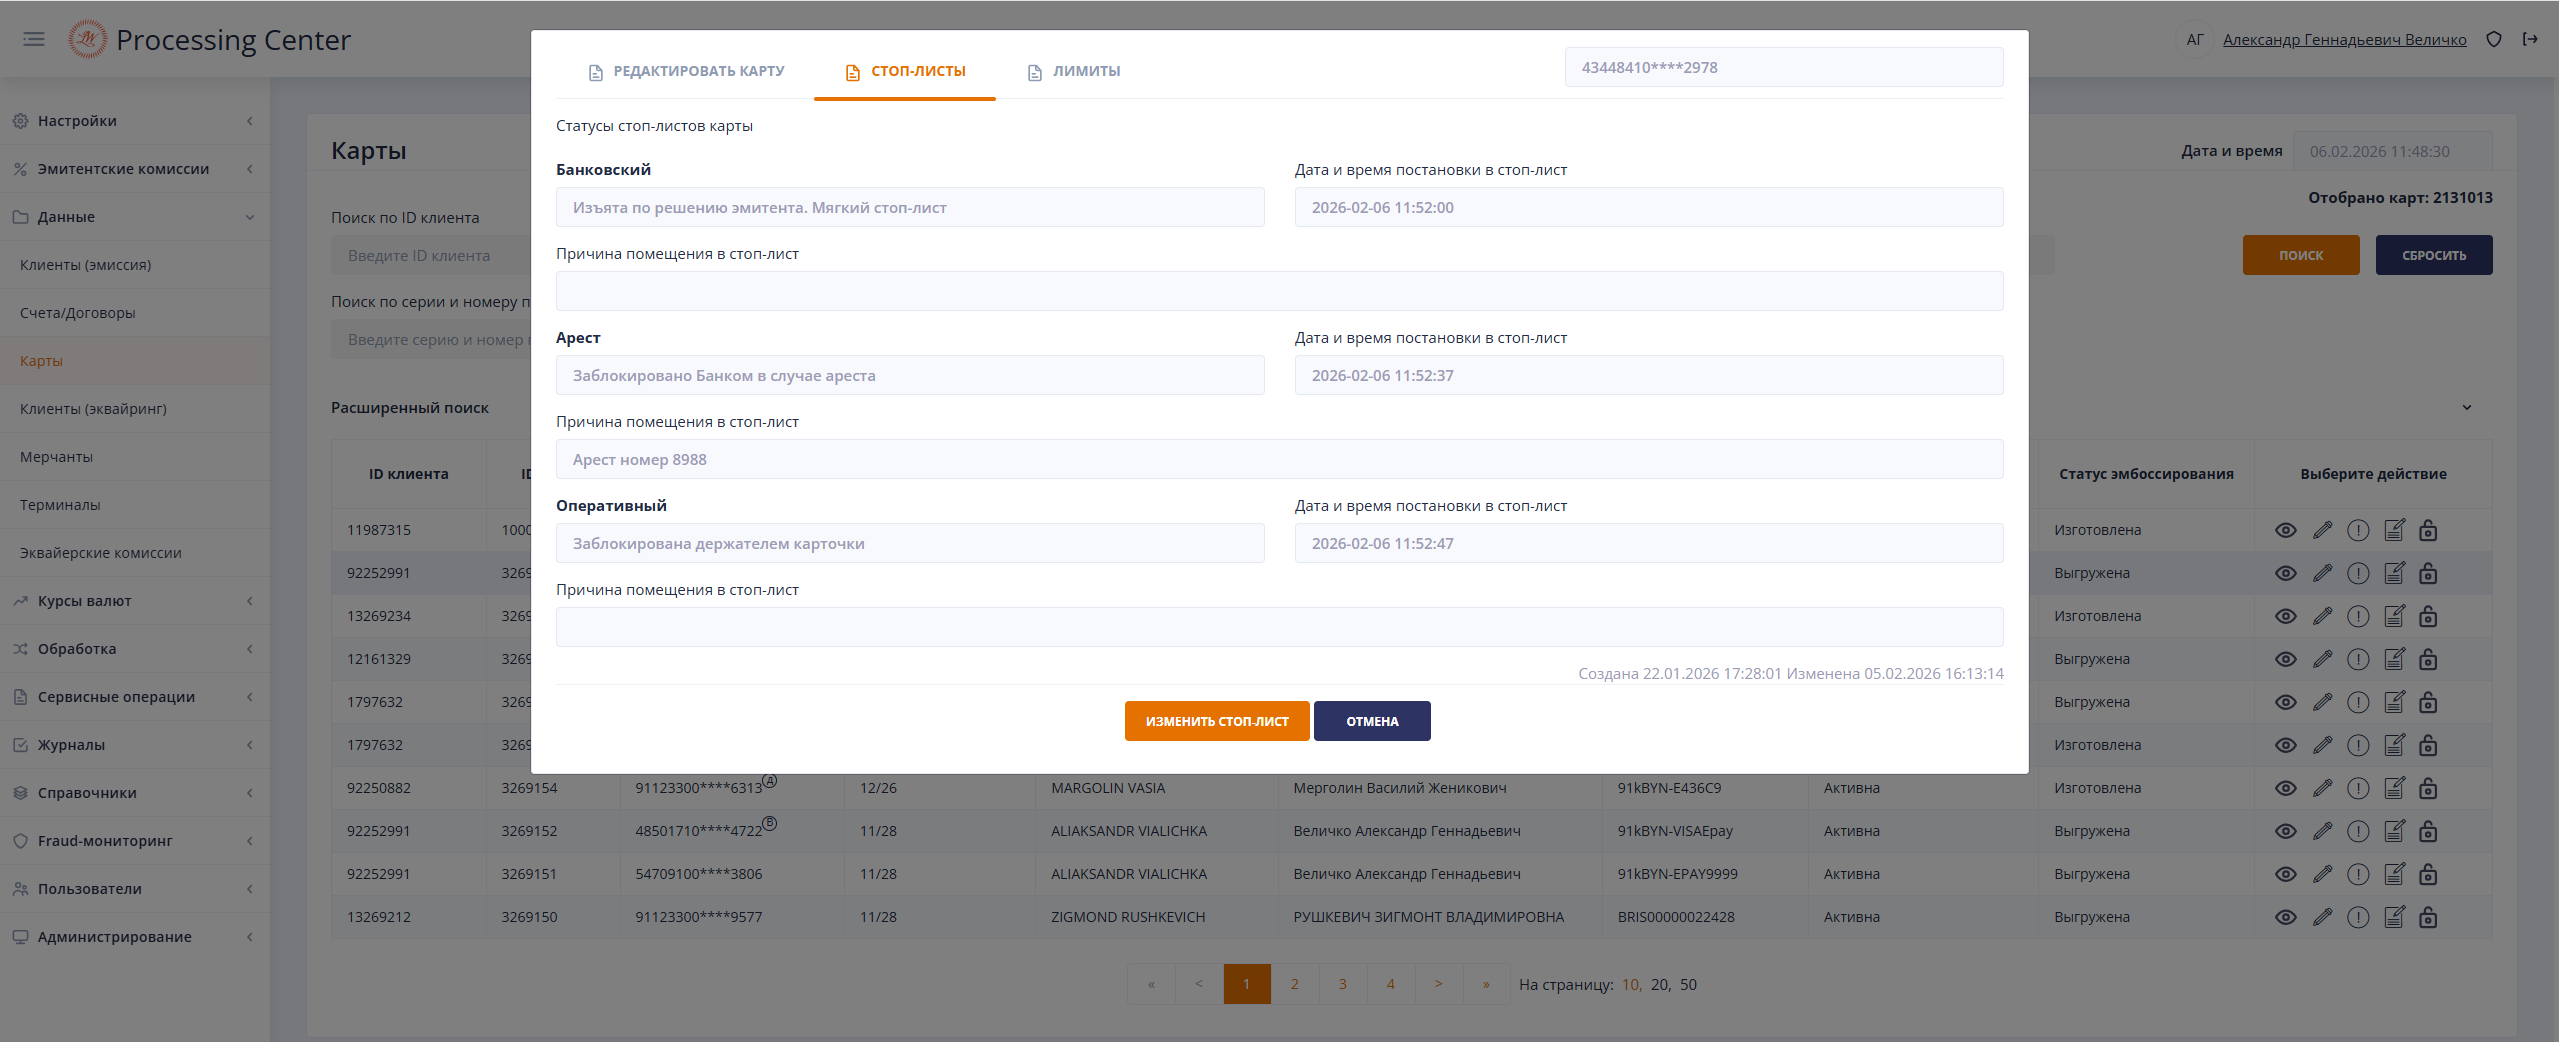
Task: Click the Арест reason field "Арест номер 8988"
Action: pos(1279,459)
